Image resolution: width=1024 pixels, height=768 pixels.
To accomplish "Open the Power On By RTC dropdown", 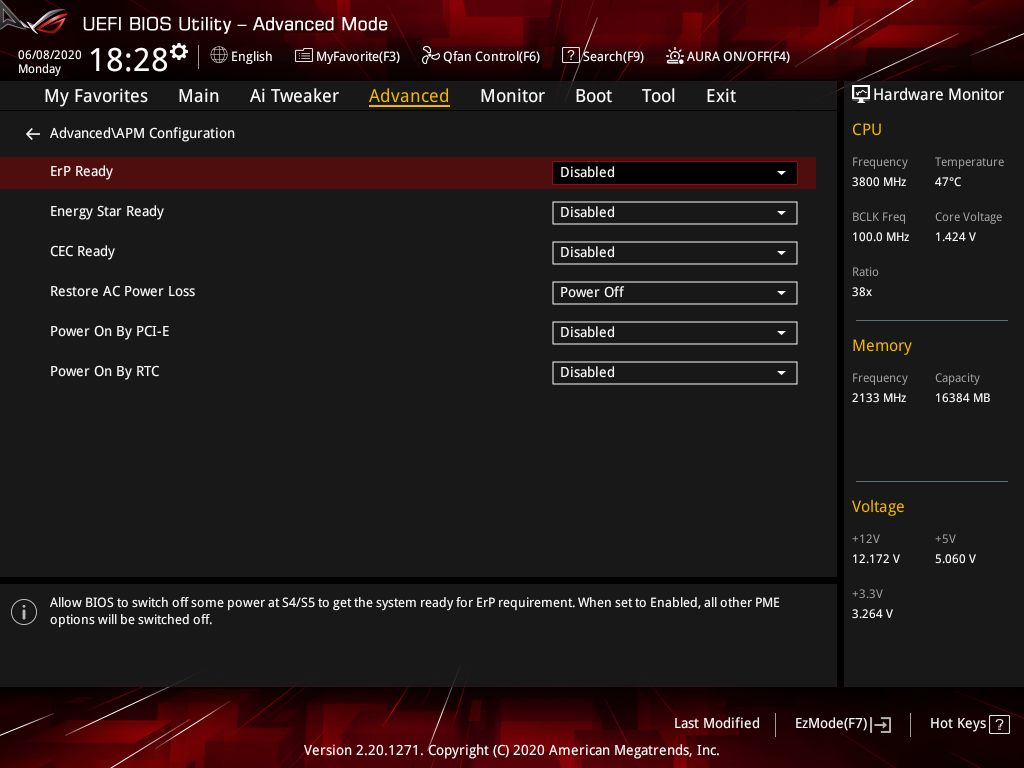I will (675, 373).
